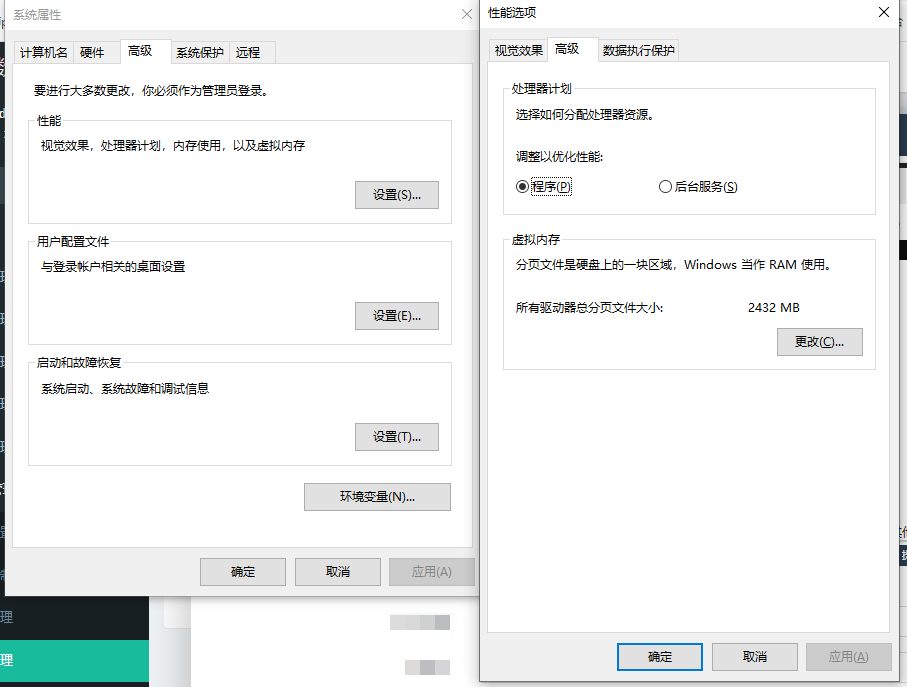Click the 要进行大多数更改 admin notice text

[152, 91]
